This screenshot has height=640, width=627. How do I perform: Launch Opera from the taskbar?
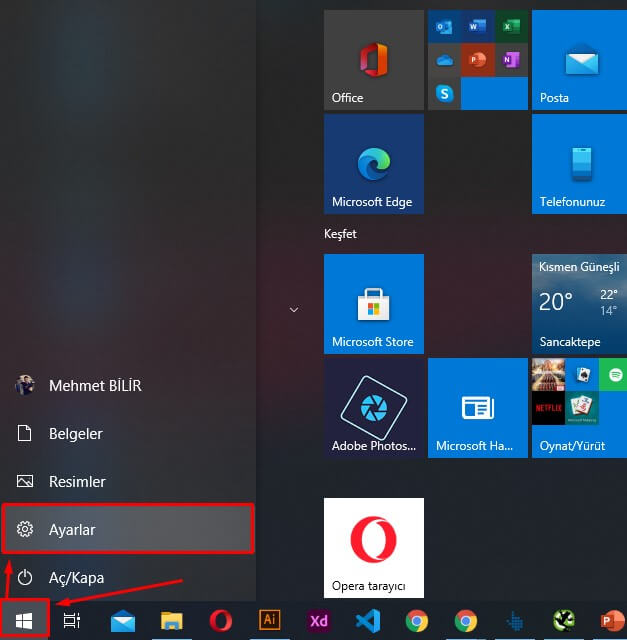[x=221, y=621]
